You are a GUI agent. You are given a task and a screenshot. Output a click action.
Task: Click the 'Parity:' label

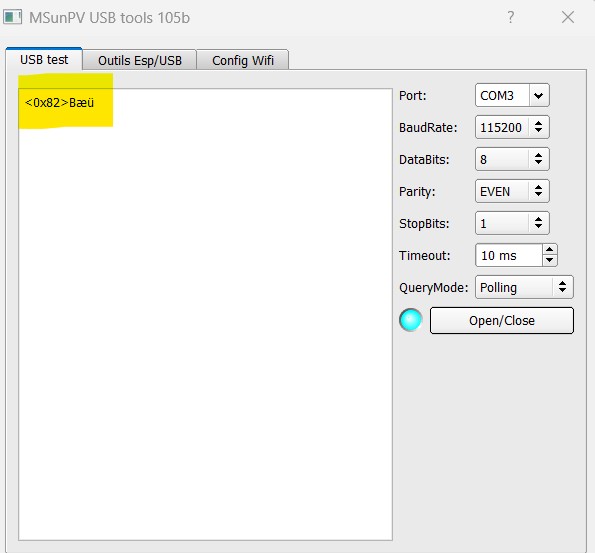click(x=417, y=192)
